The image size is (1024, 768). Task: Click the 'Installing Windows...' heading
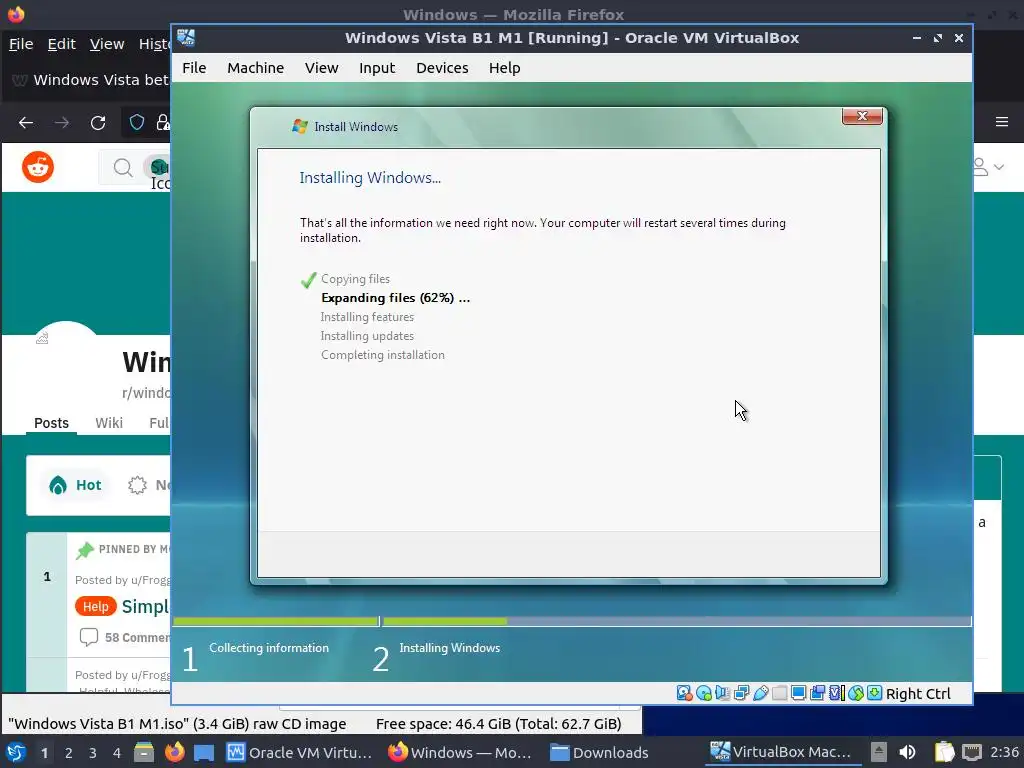pyautogui.click(x=370, y=178)
